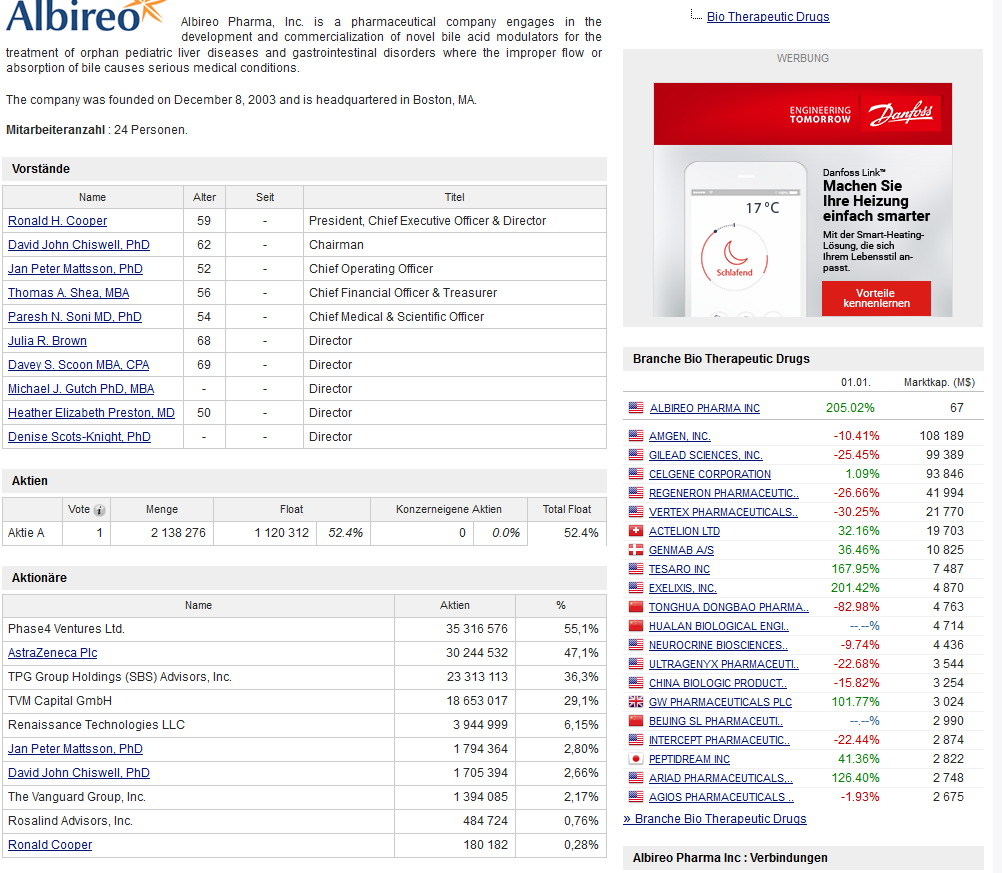This screenshot has height=873, width=1002.
Task: Open GENMAB A/S company page
Action: (681, 550)
